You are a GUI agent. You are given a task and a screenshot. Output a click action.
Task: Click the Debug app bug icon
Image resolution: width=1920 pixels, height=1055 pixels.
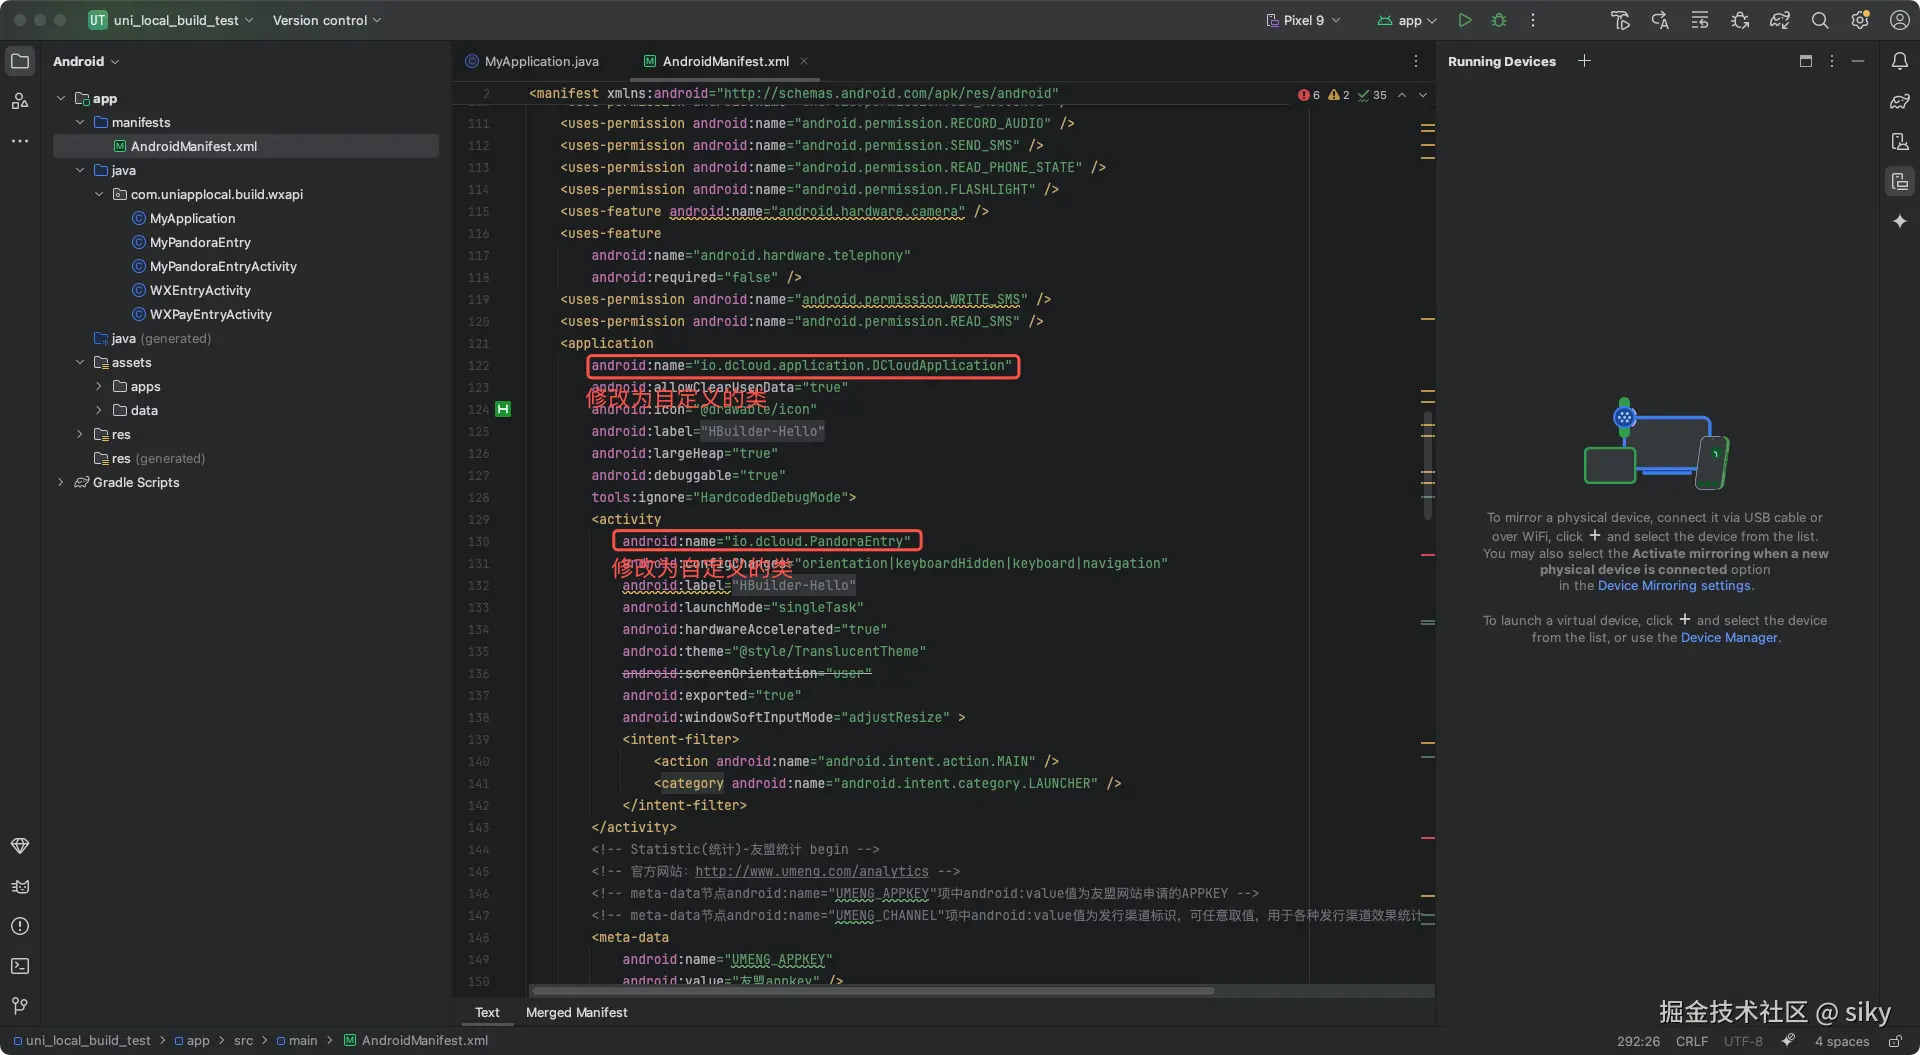[x=1498, y=20]
